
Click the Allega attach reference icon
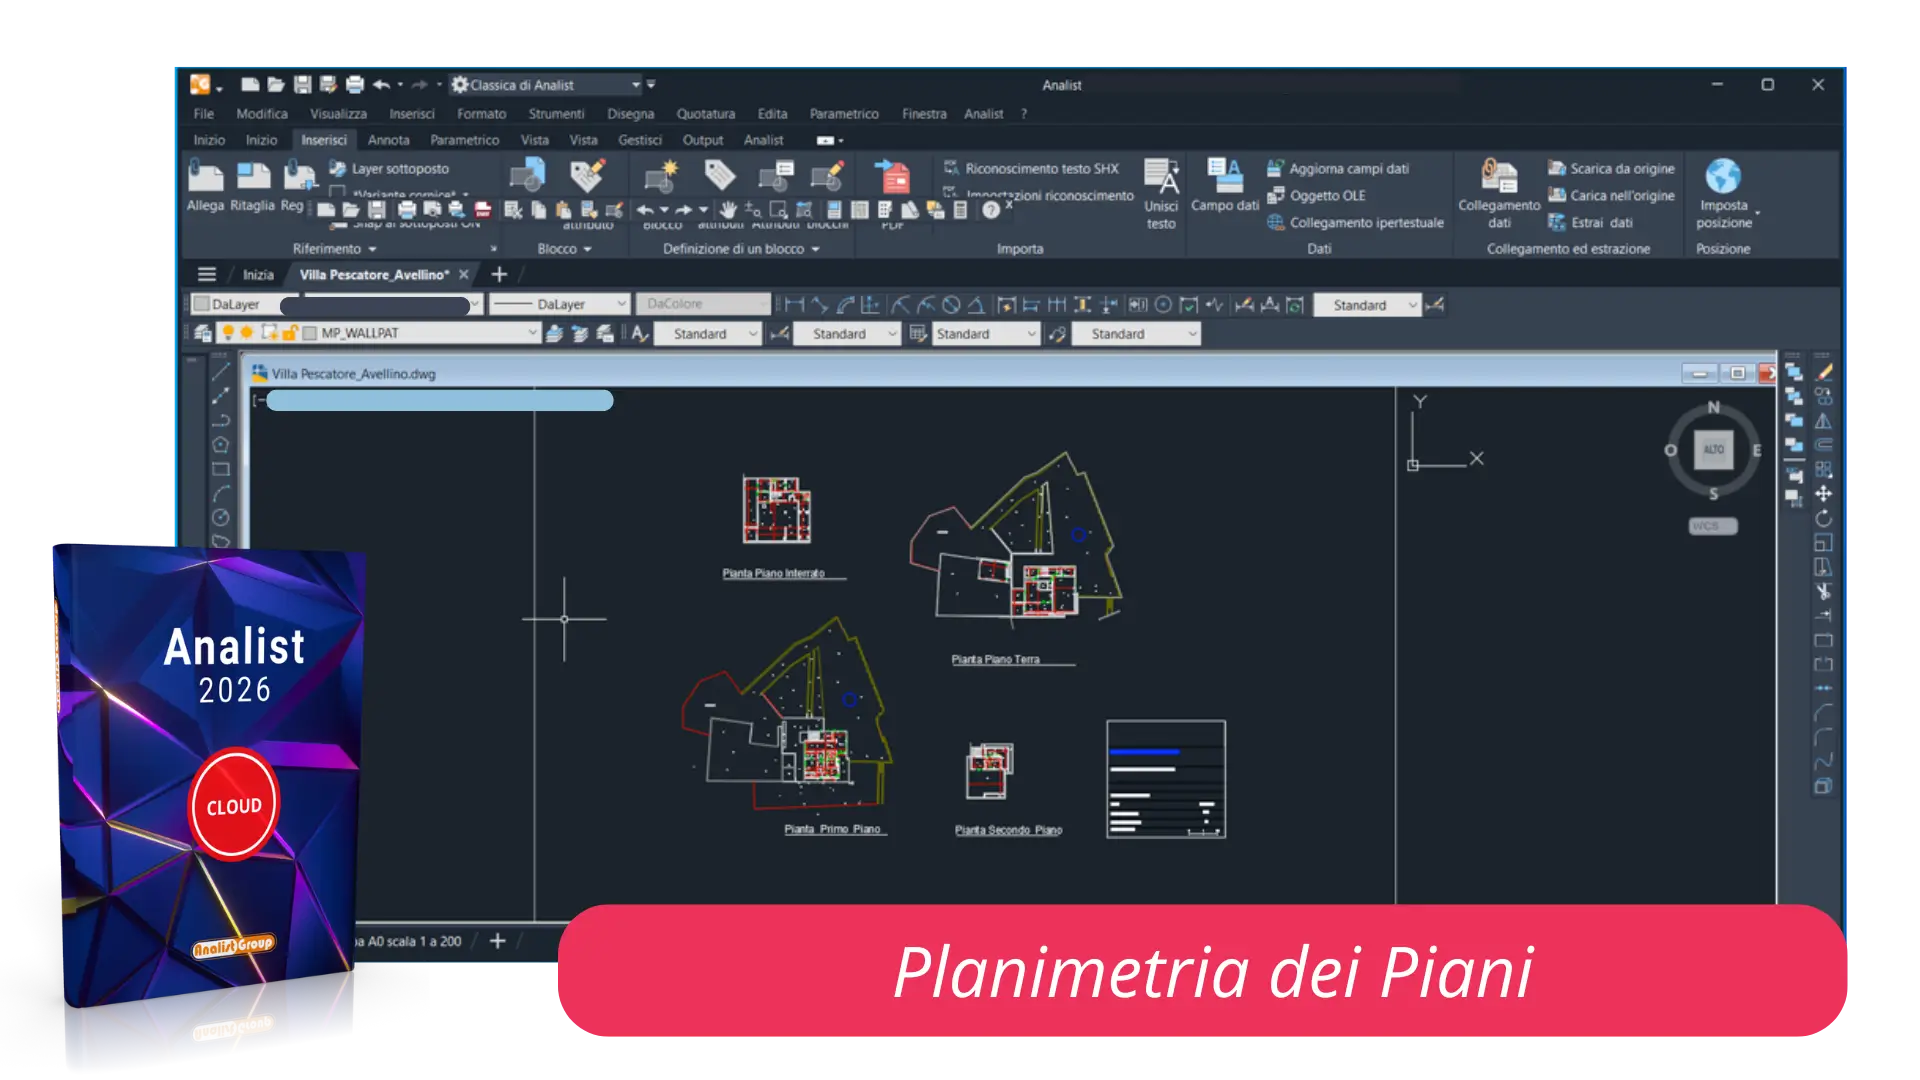[x=205, y=178]
